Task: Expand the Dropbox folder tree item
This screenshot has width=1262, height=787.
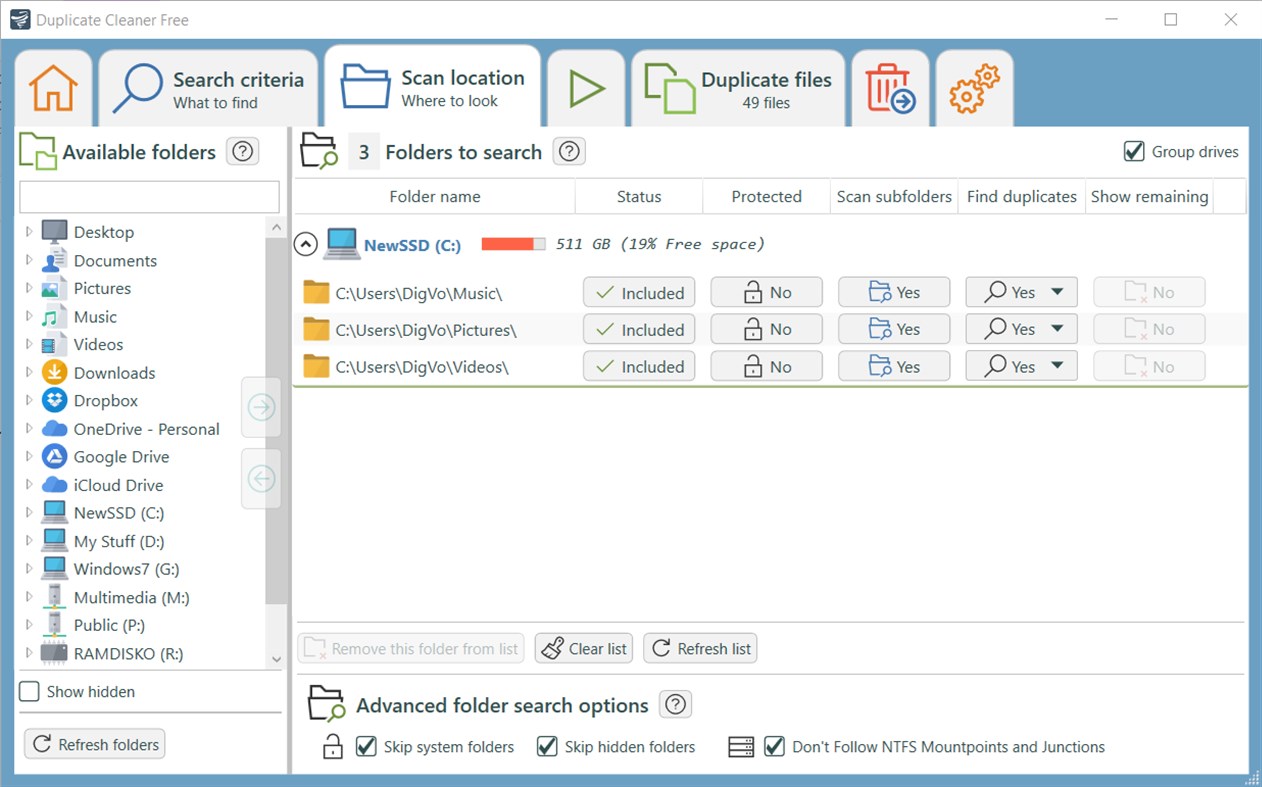Action: [x=29, y=400]
